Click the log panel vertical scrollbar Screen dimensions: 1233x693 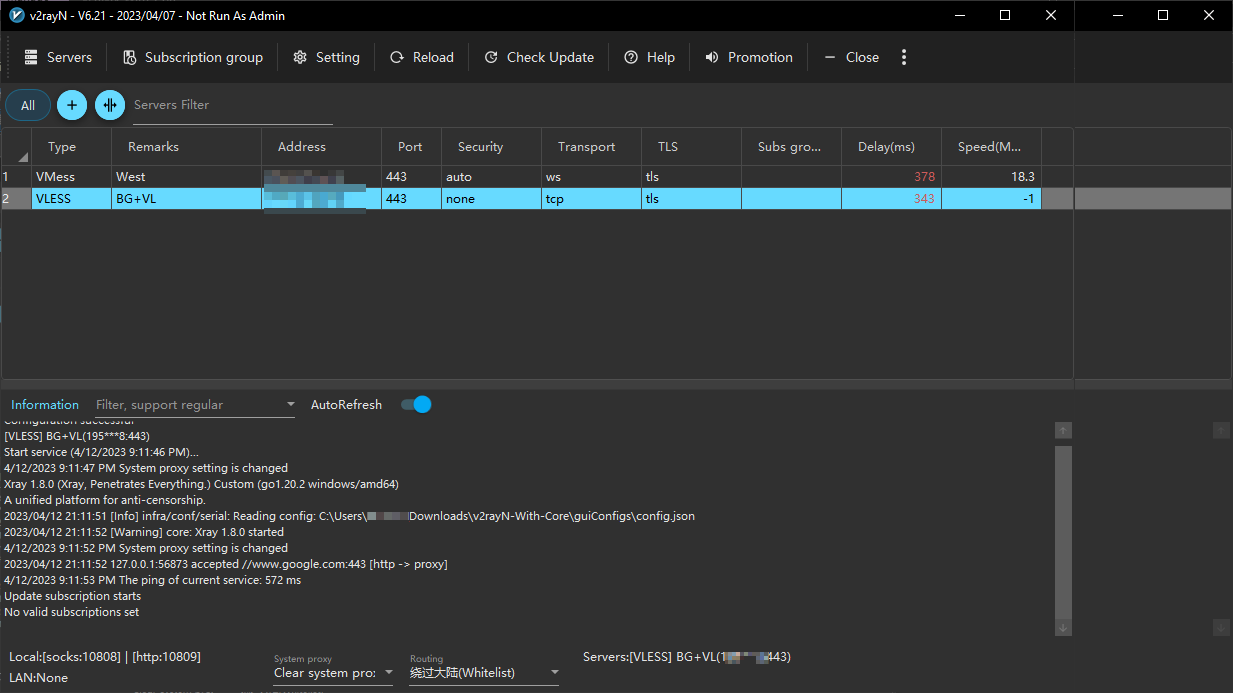(1063, 530)
